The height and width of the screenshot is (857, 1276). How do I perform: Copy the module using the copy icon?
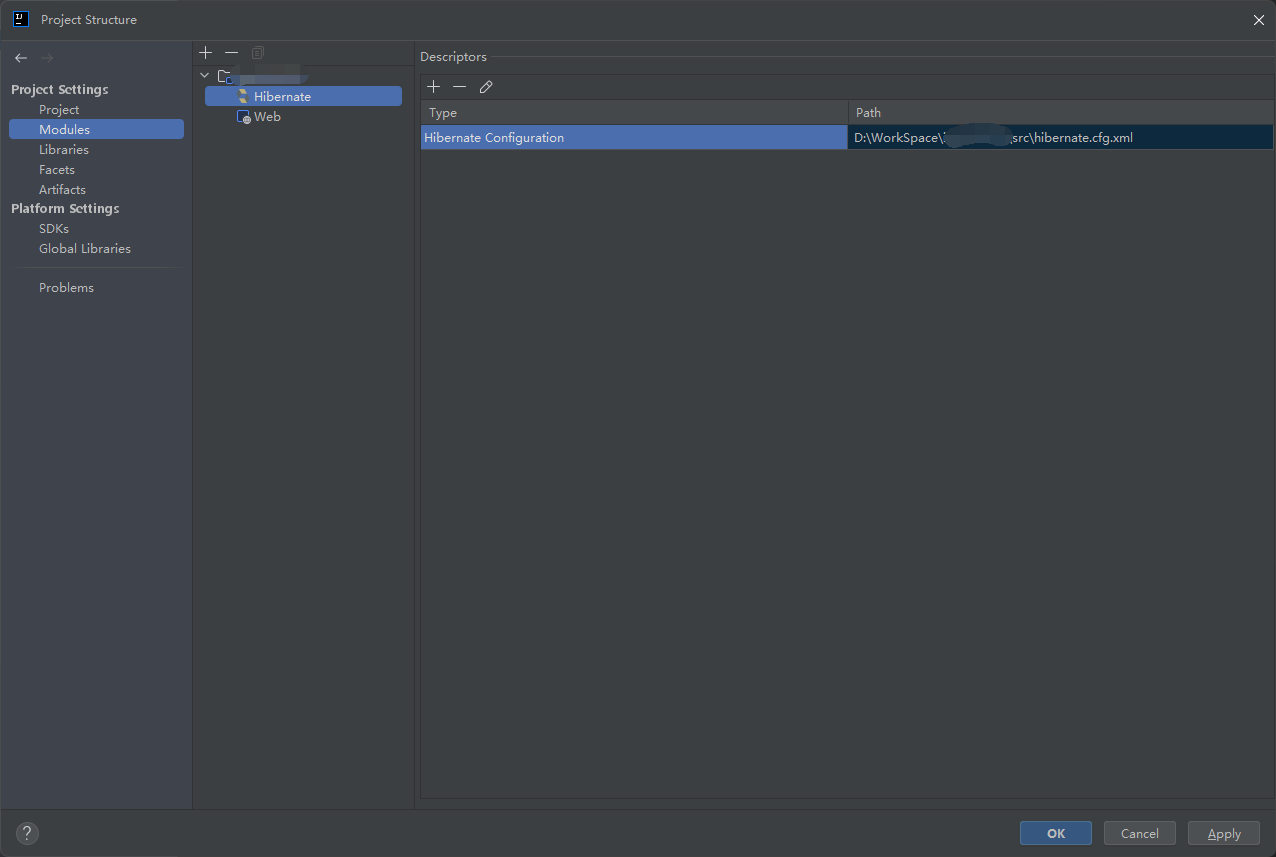(x=258, y=52)
